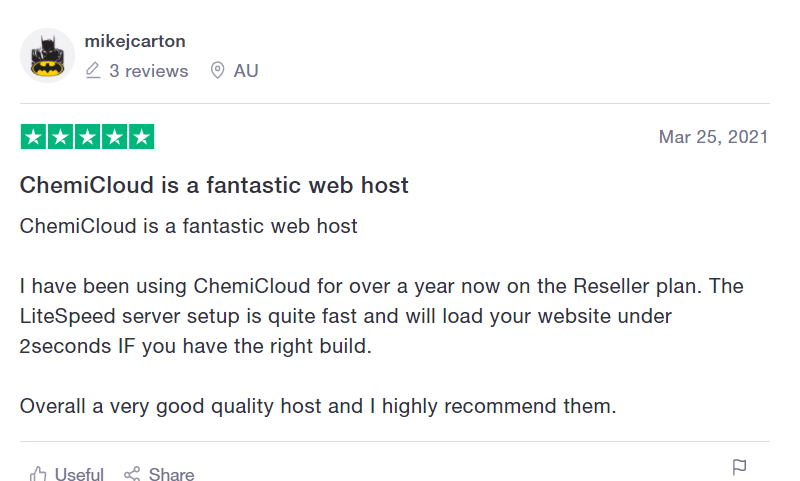Image resolution: width=800 pixels, height=481 pixels.
Task: Click the fifth green rating star
Action: click(x=141, y=137)
